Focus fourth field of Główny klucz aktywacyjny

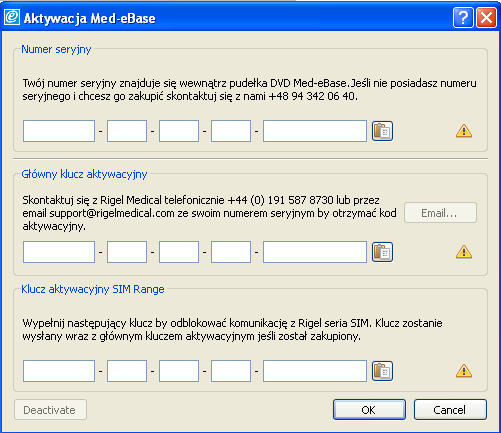[x=231, y=252]
